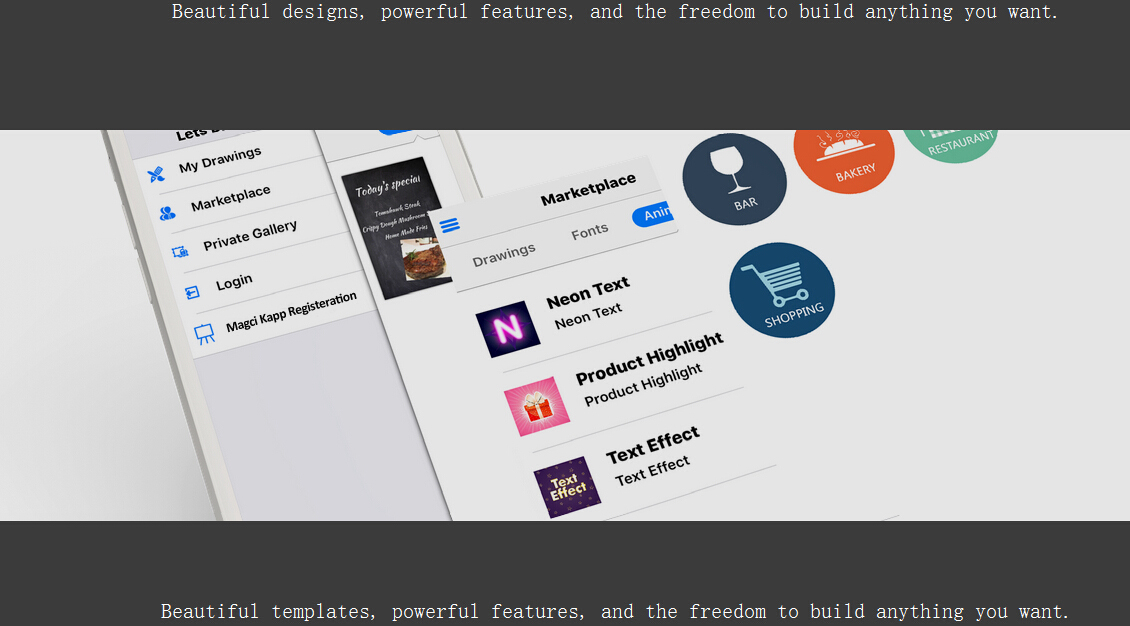The width and height of the screenshot is (1130, 626).
Task: Click the bold Product Highlight title
Action: (649, 358)
